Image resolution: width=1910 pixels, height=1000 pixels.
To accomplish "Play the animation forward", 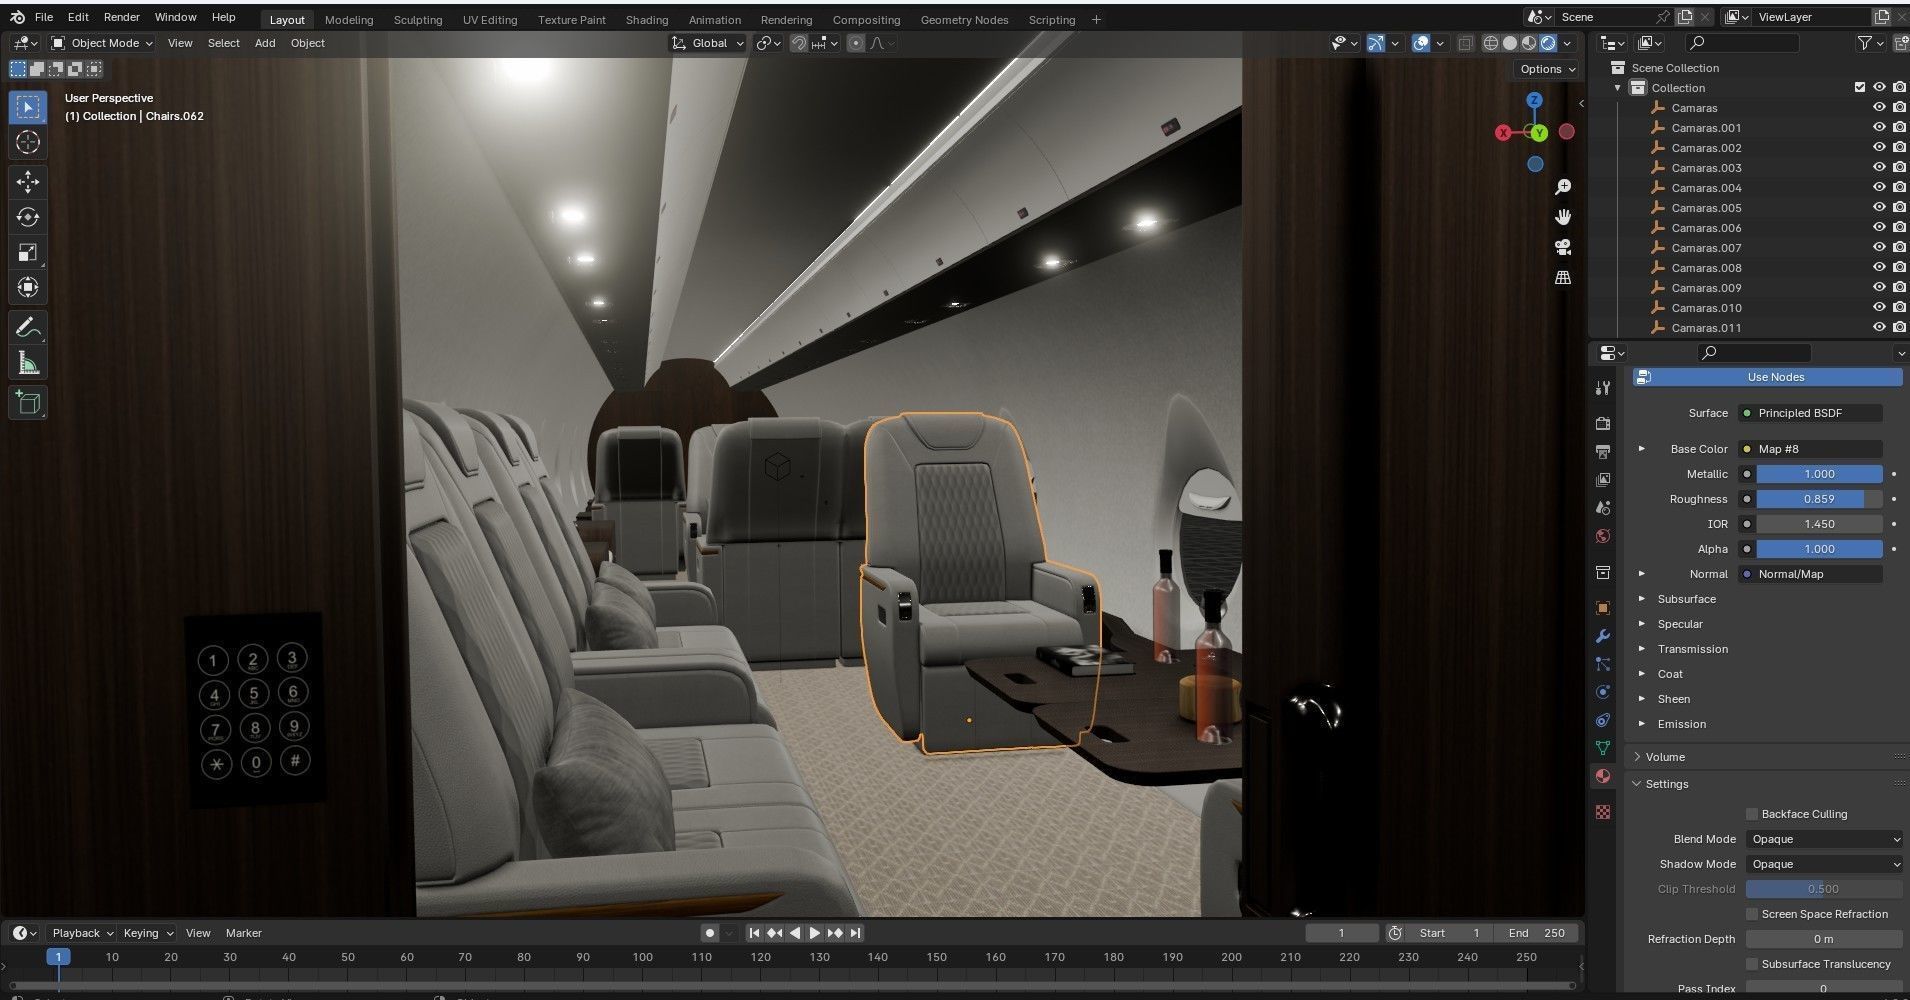I will 815,933.
